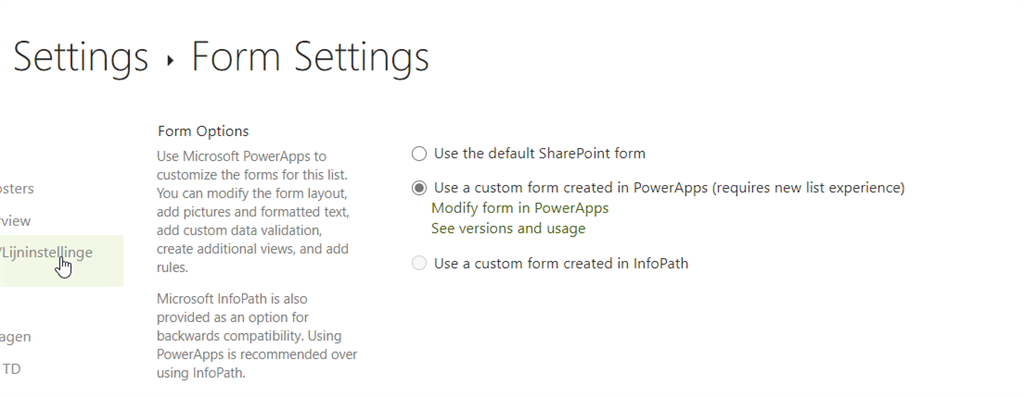
Task: Click the InfoPath backwards compatibility paragraph
Action: pyautogui.click(x=257, y=336)
